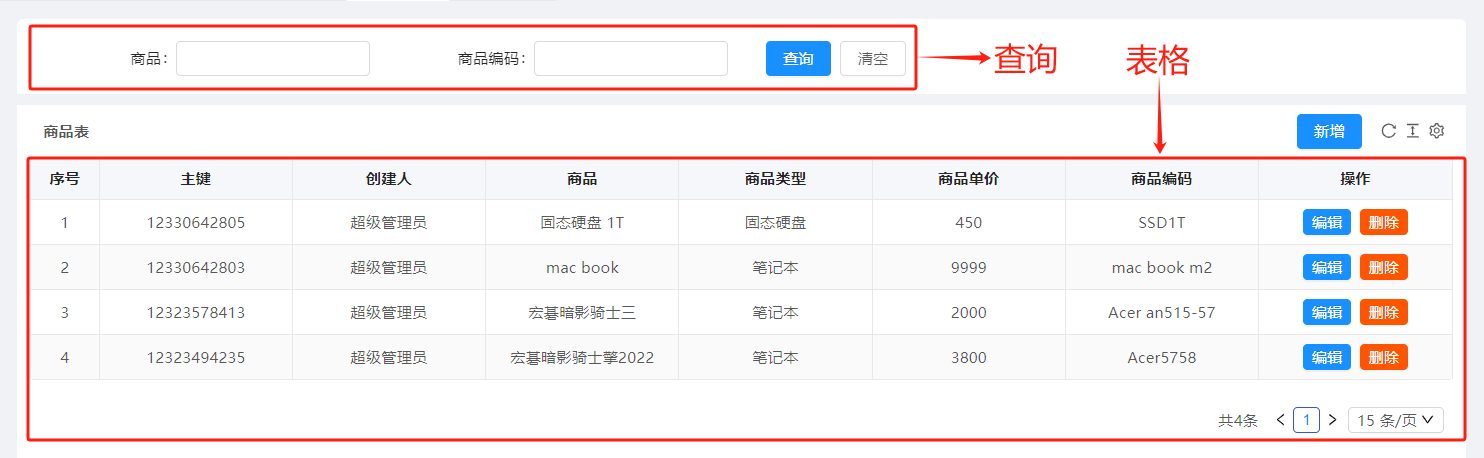The height and width of the screenshot is (458, 1484).
Task: Open the 15 条/页 page size dropdown
Action: (1396, 420)
